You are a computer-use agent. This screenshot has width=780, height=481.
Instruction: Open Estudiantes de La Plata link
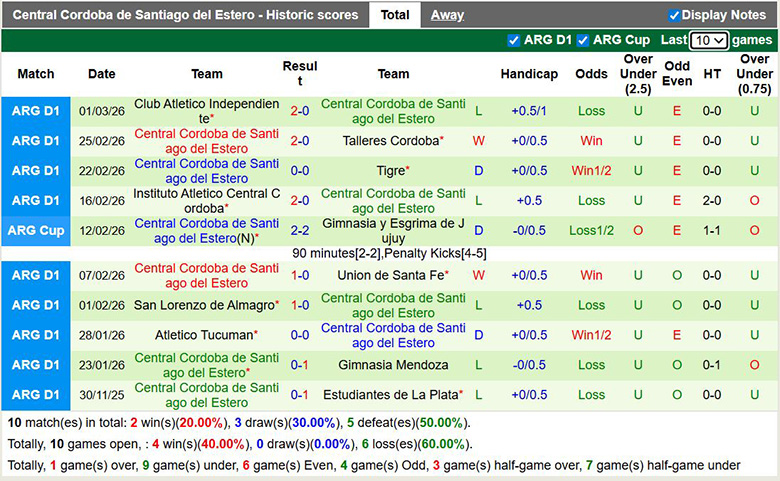tap(393, 395)
